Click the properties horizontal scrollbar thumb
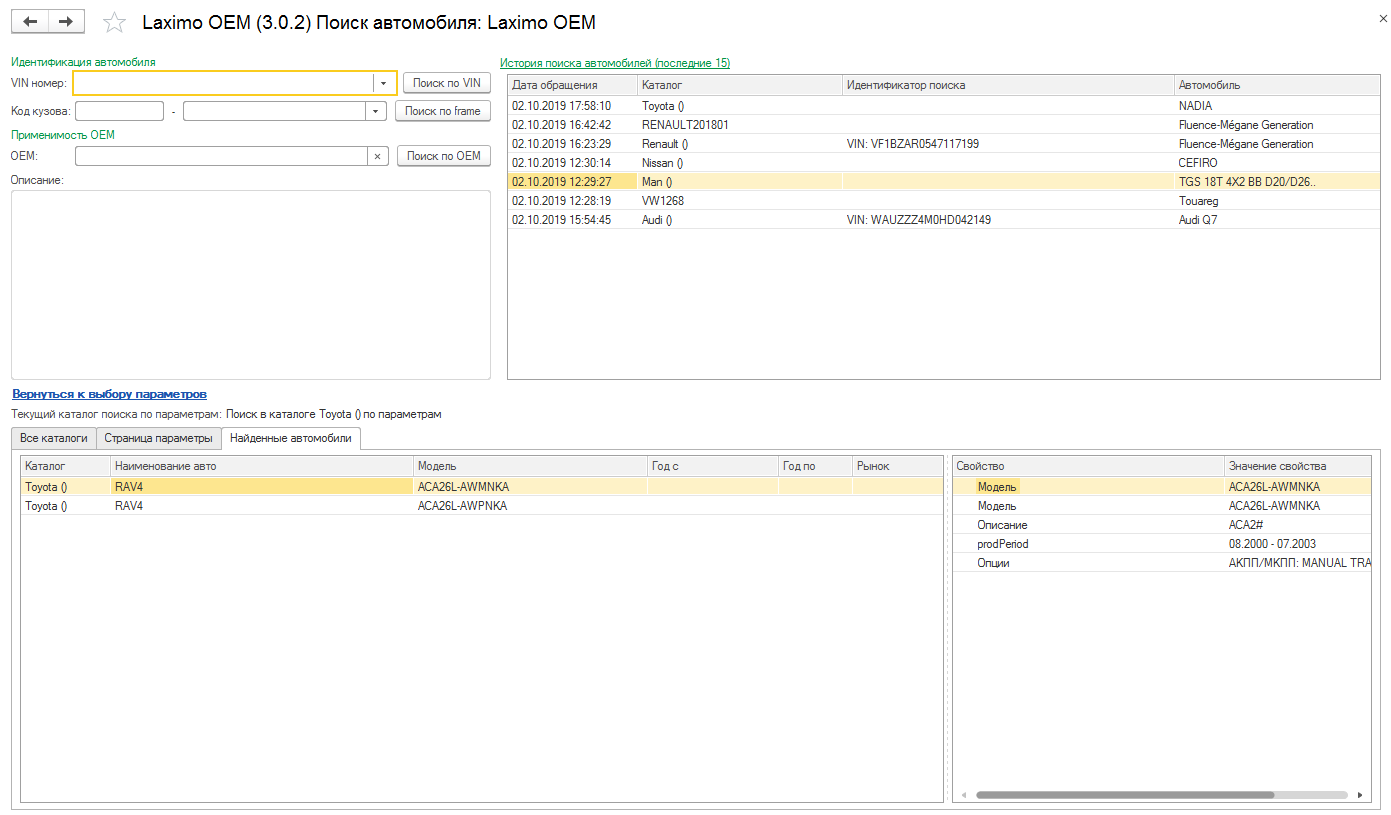1391x815 pixels. 1125,795
